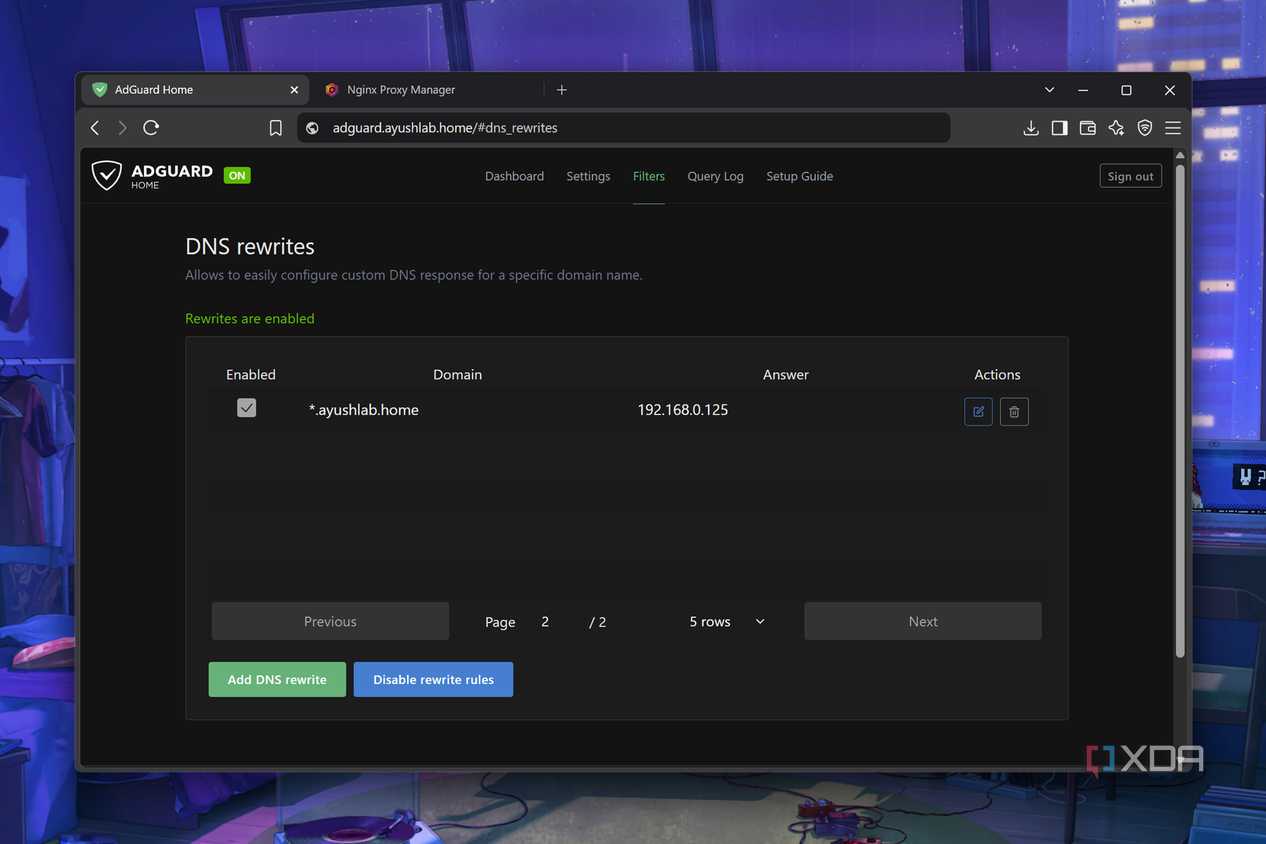Open the AI assistant sparkle icon
This screenshot has height=844, width=1266.
pyautogui.click(x=1116, y=128)
